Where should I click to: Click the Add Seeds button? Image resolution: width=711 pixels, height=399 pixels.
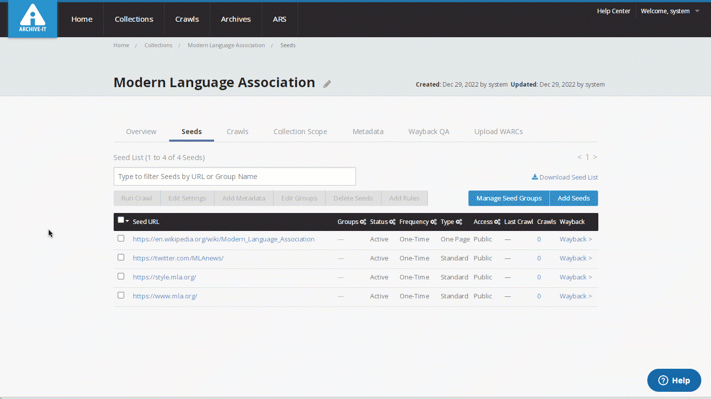coord(574,198)
